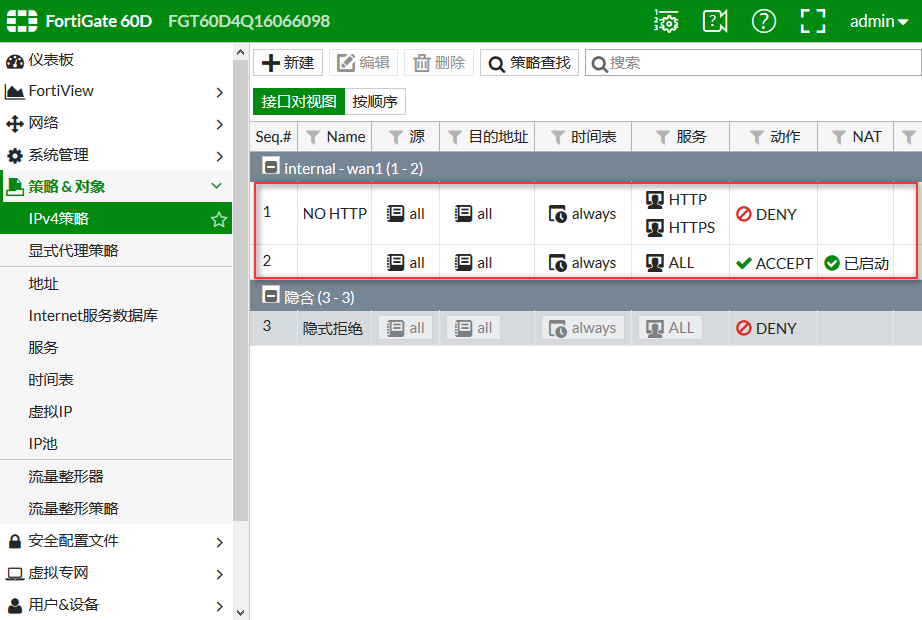Click the 已启动 NAT status in policy 2
The height and width of the screenshot is (620, 922).
[856, 264]
